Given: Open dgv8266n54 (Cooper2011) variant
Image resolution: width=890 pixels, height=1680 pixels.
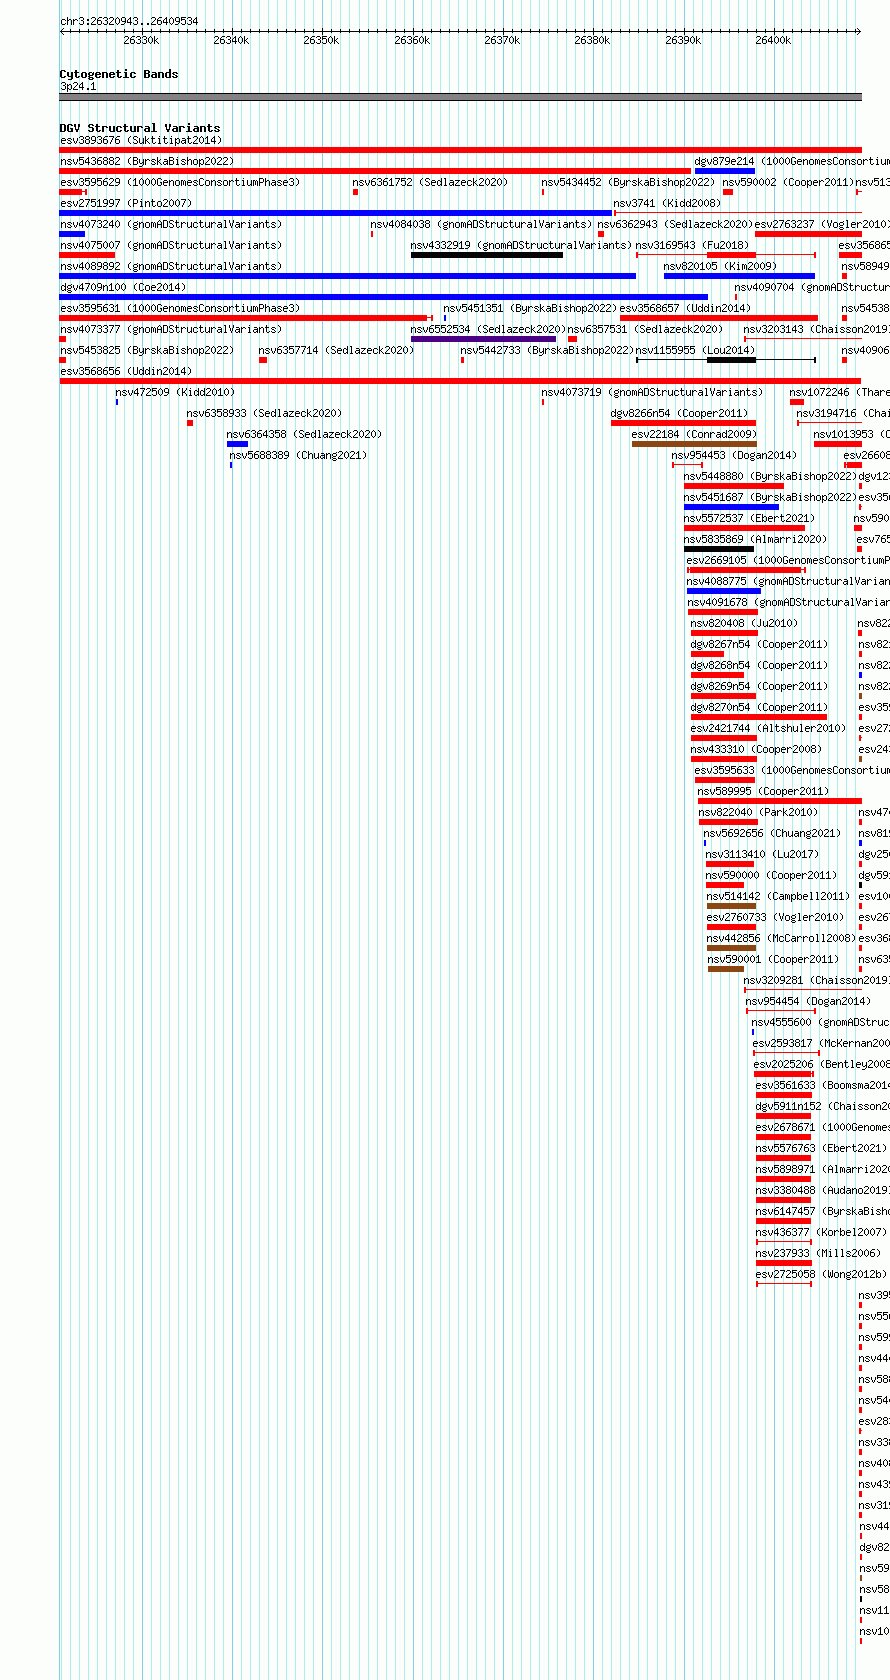Looking at the screenshot, I should tap(680, 414).
